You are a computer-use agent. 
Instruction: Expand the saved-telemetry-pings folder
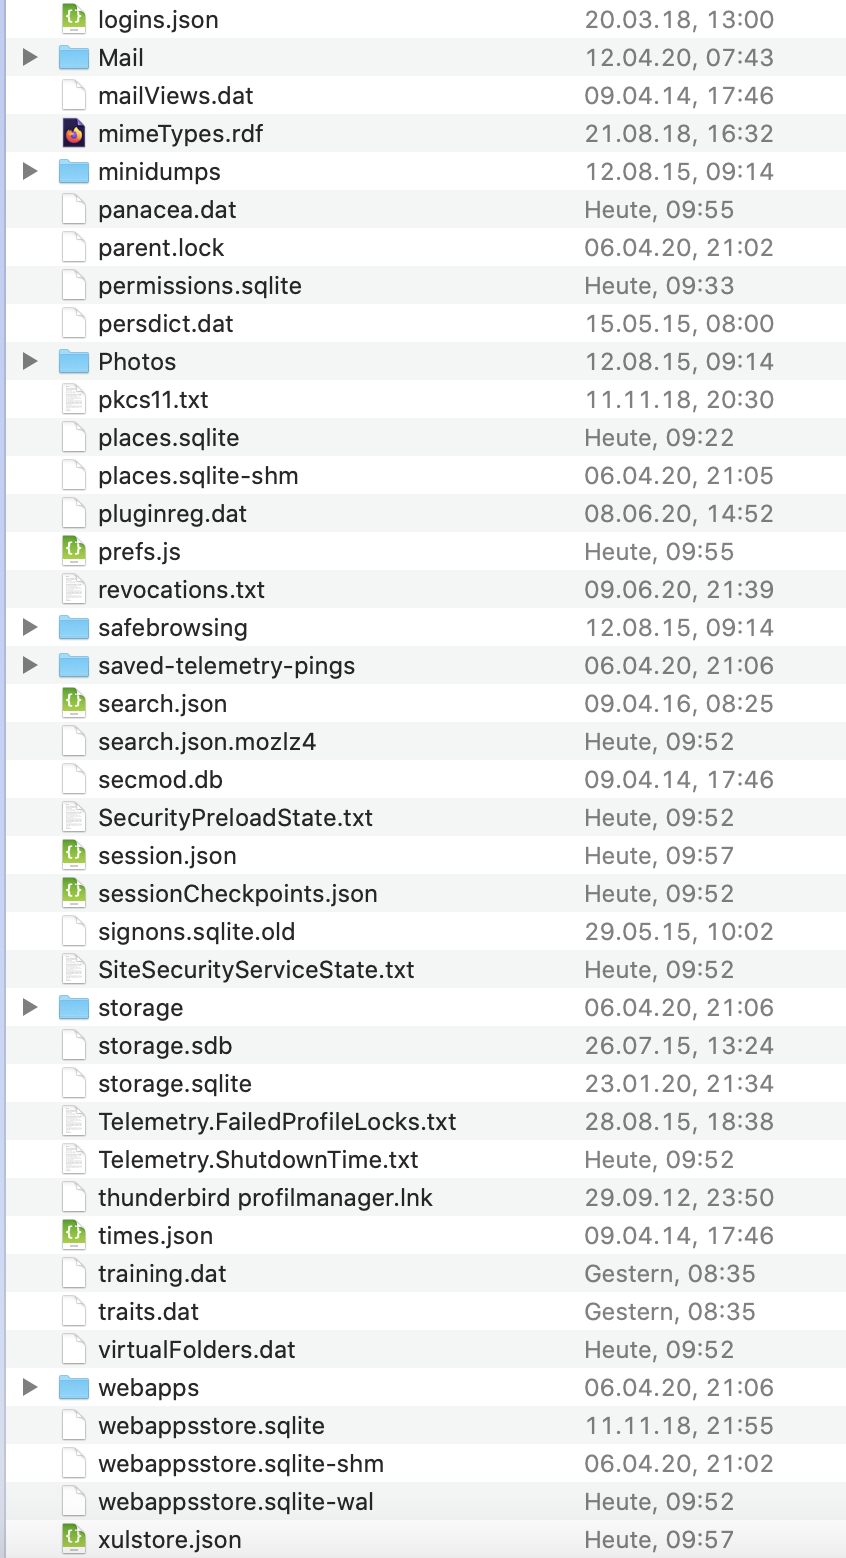pyautogui.click(x=30, y=665)
